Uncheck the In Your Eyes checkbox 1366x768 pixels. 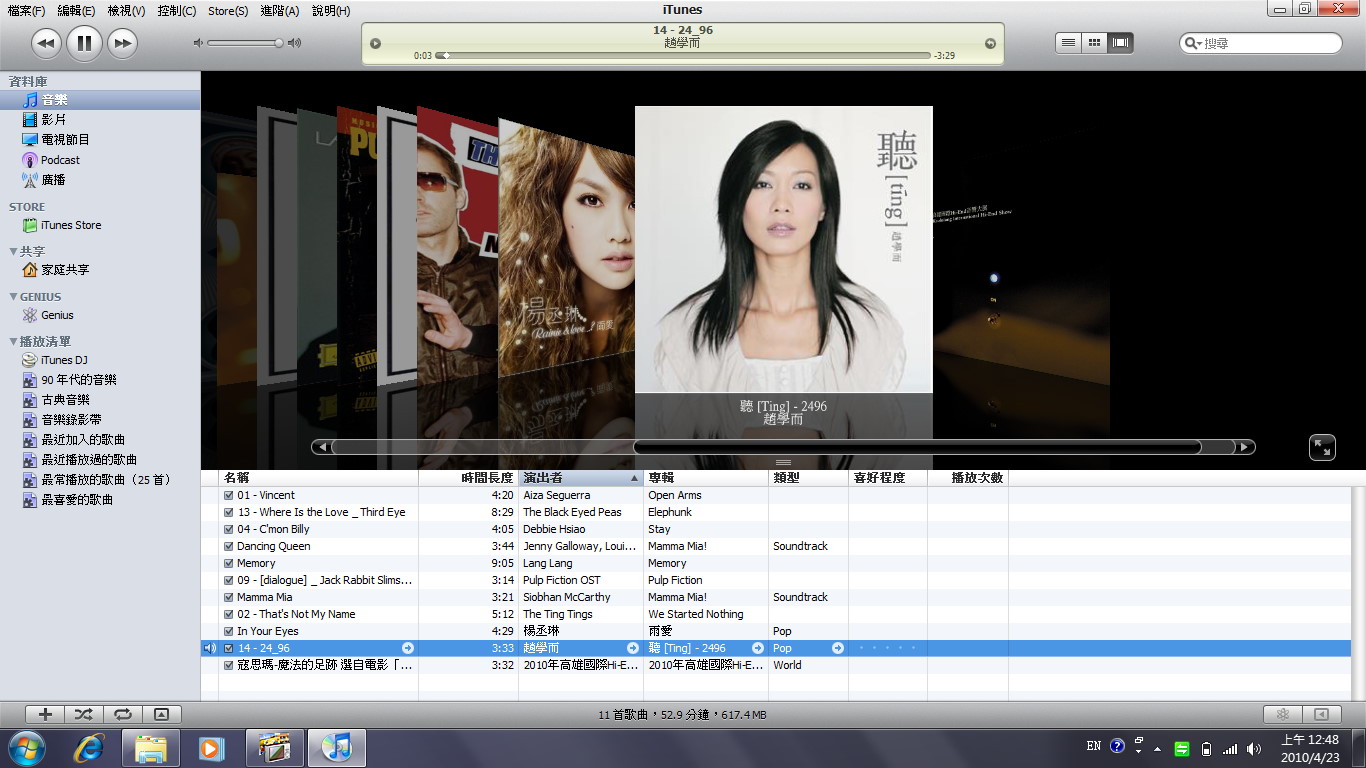pos(229,631)
